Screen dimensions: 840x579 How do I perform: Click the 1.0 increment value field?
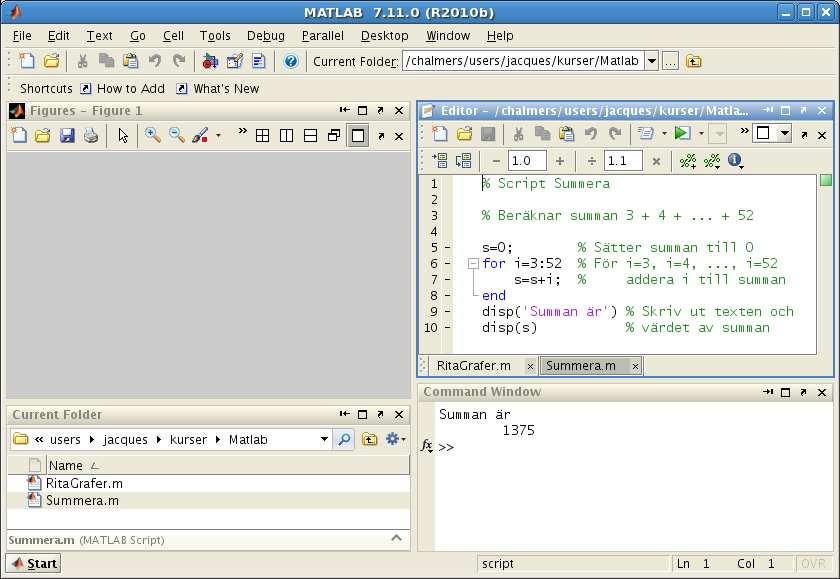(x=527, y=161)
